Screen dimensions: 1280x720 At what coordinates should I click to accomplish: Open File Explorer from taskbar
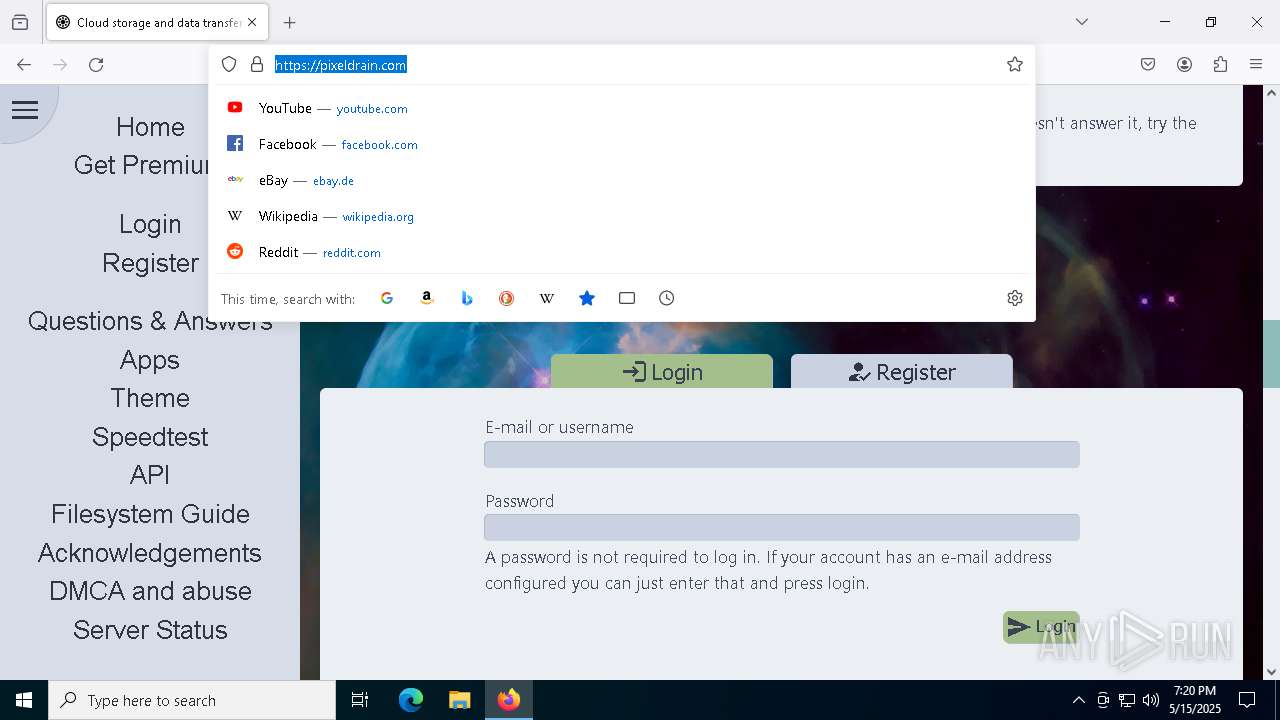459,700
